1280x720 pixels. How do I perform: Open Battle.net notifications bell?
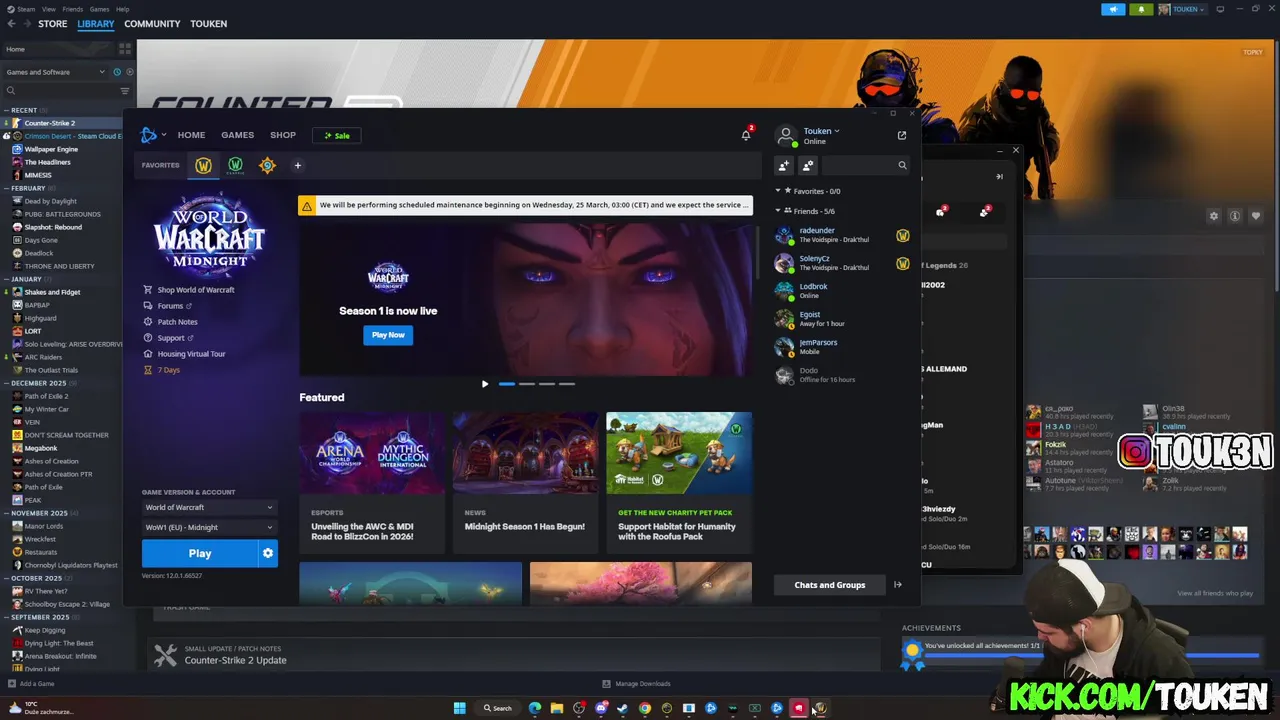click(x=746, y=135)
